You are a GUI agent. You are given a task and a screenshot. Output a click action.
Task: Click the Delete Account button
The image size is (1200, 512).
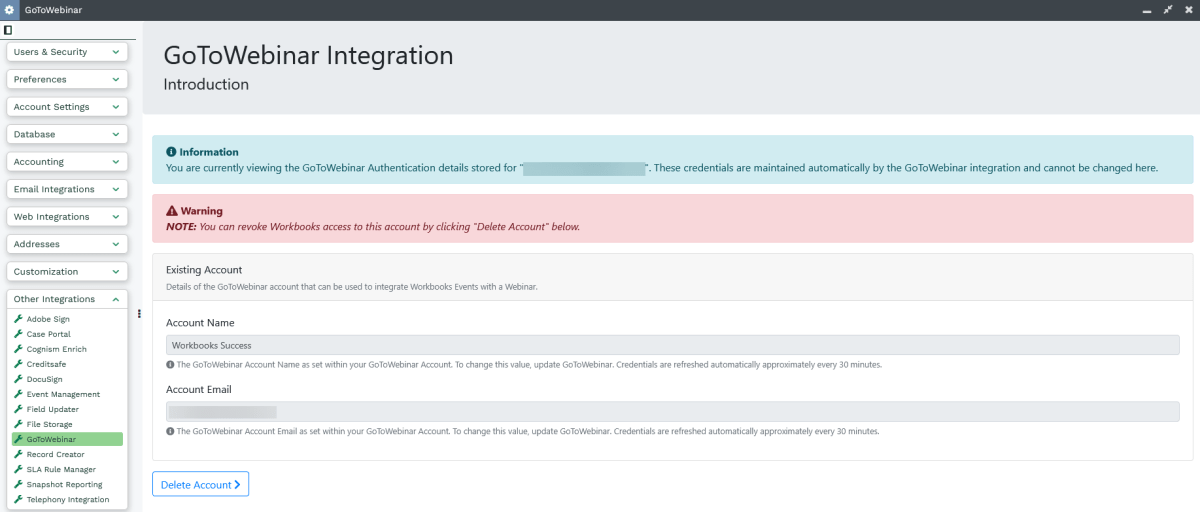click(x=200, y=484)
